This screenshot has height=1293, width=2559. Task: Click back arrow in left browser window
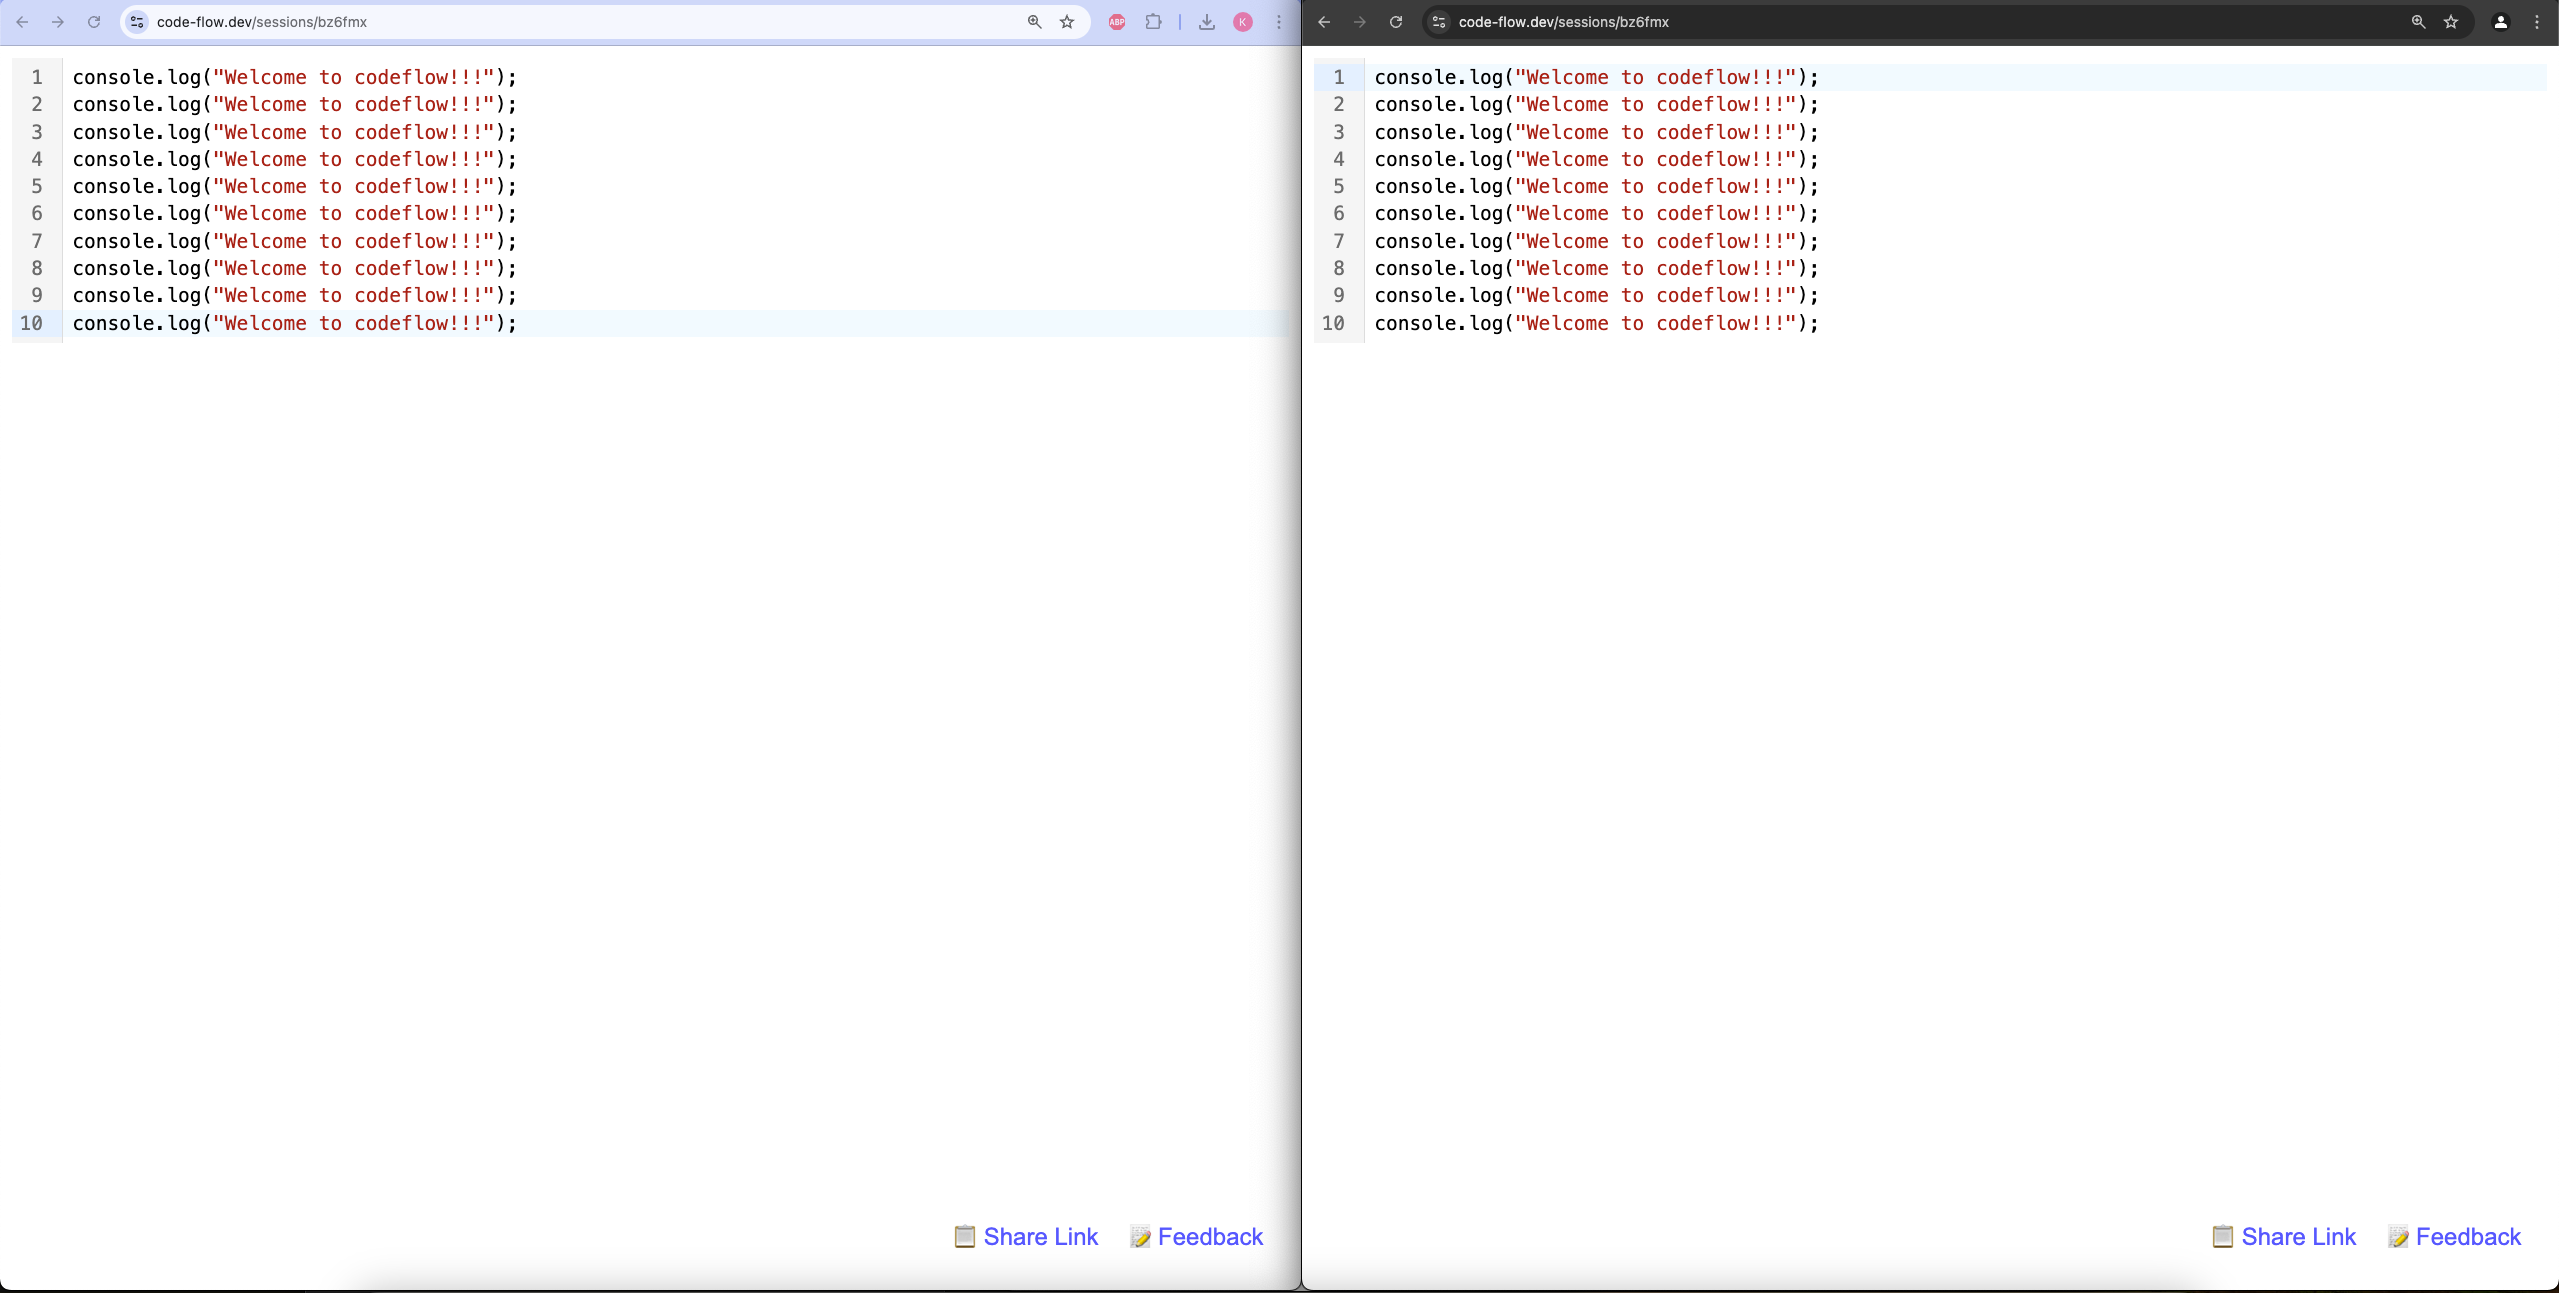click(x=22, y=22)
